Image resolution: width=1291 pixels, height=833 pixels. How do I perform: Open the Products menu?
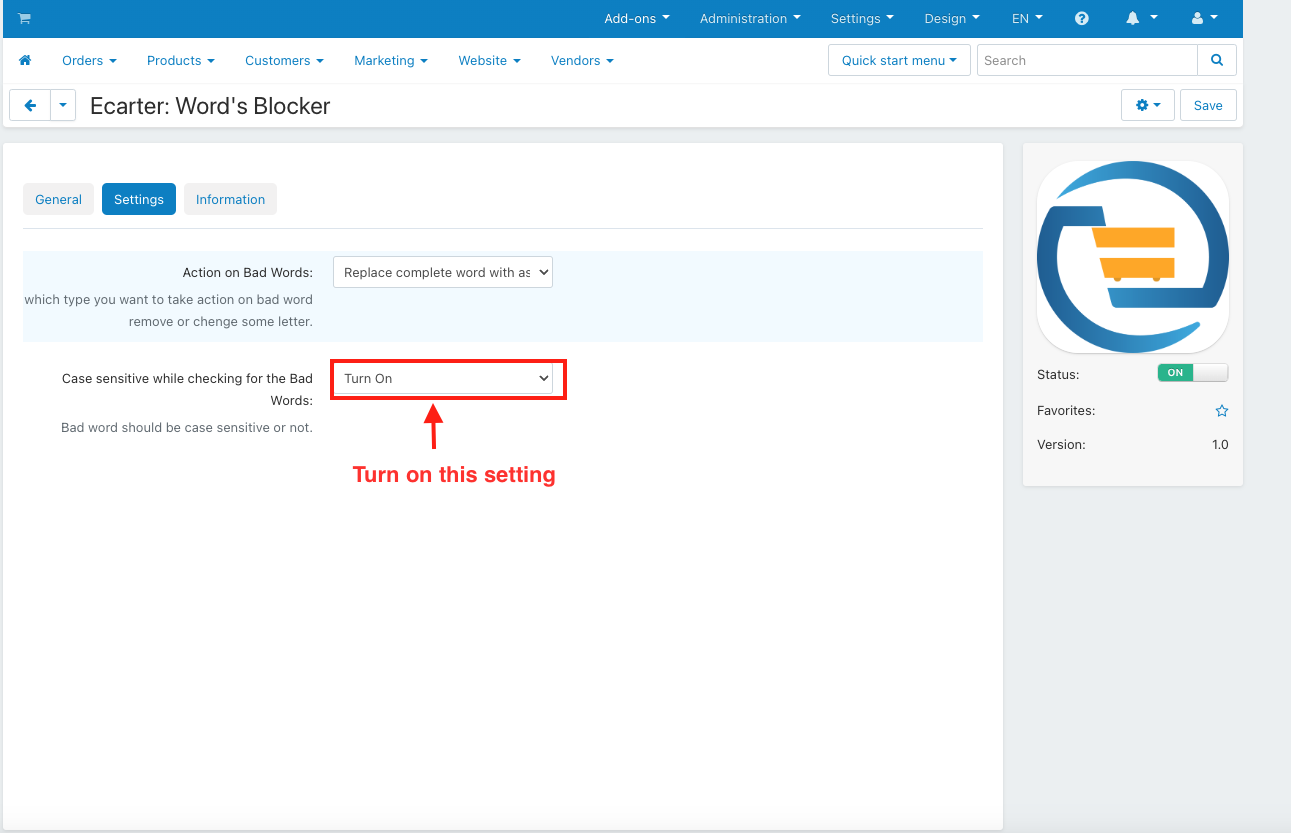point(181,60)
